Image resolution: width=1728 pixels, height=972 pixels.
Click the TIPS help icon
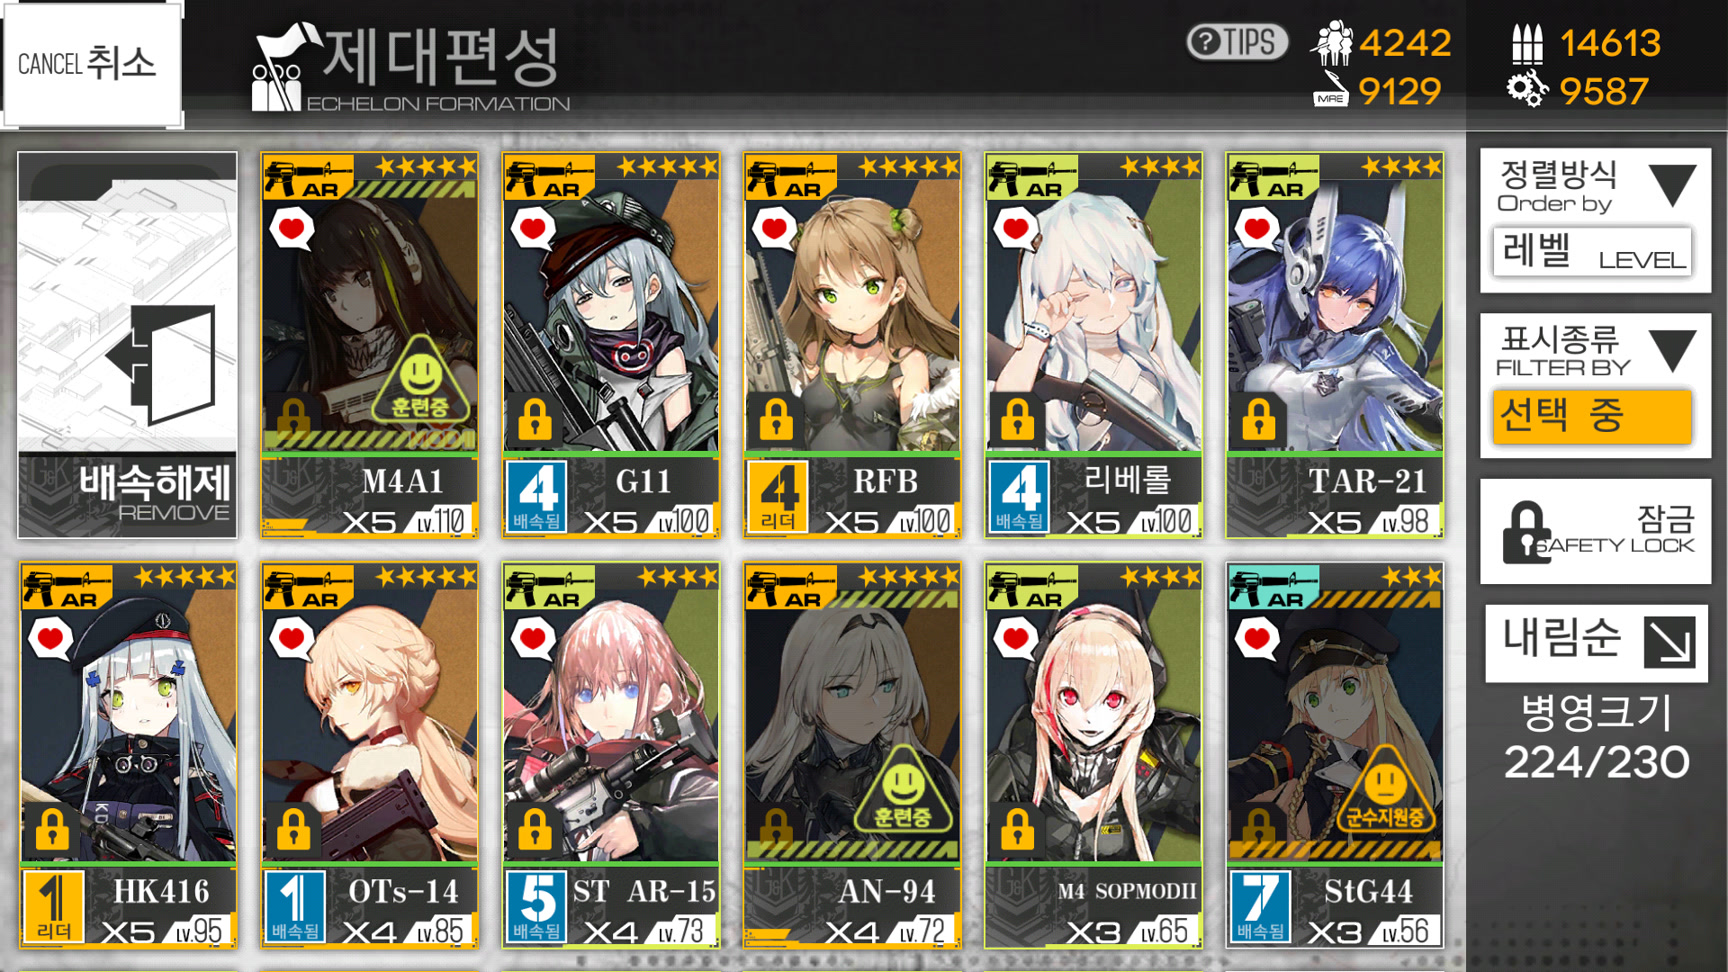[x=1237, y=42]
